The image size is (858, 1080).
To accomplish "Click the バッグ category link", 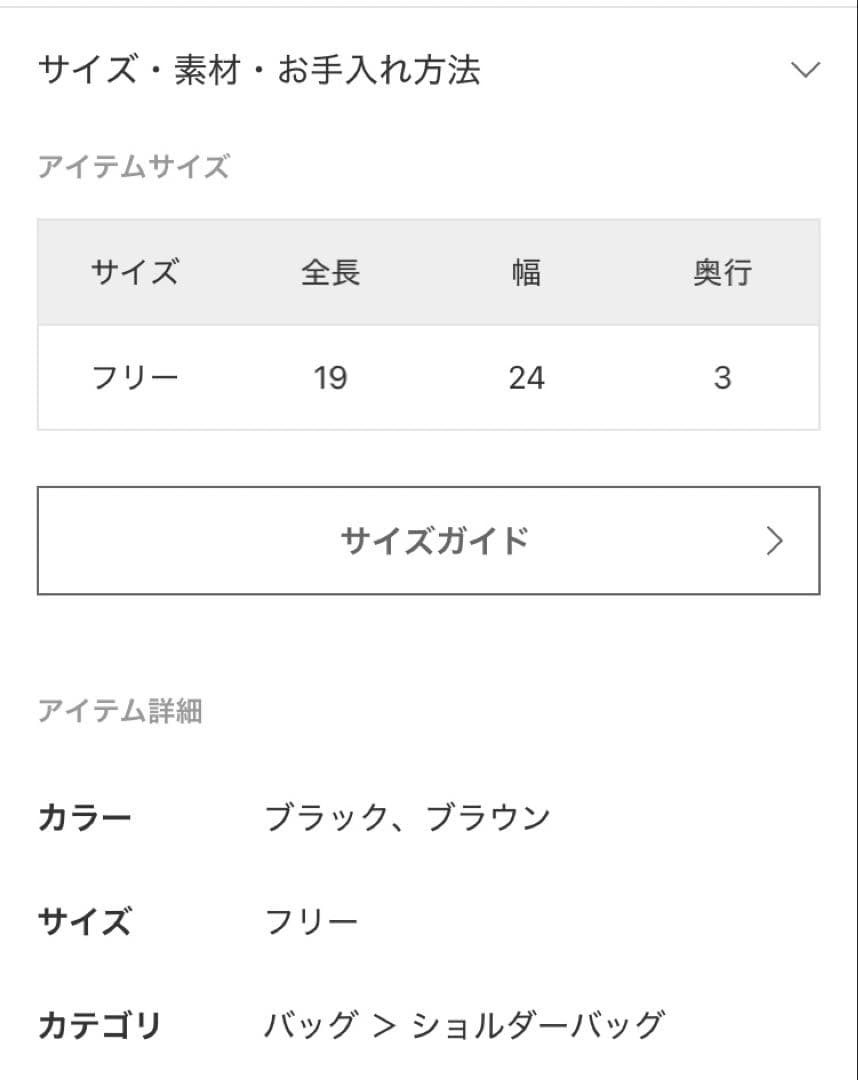I will 310,1025.
